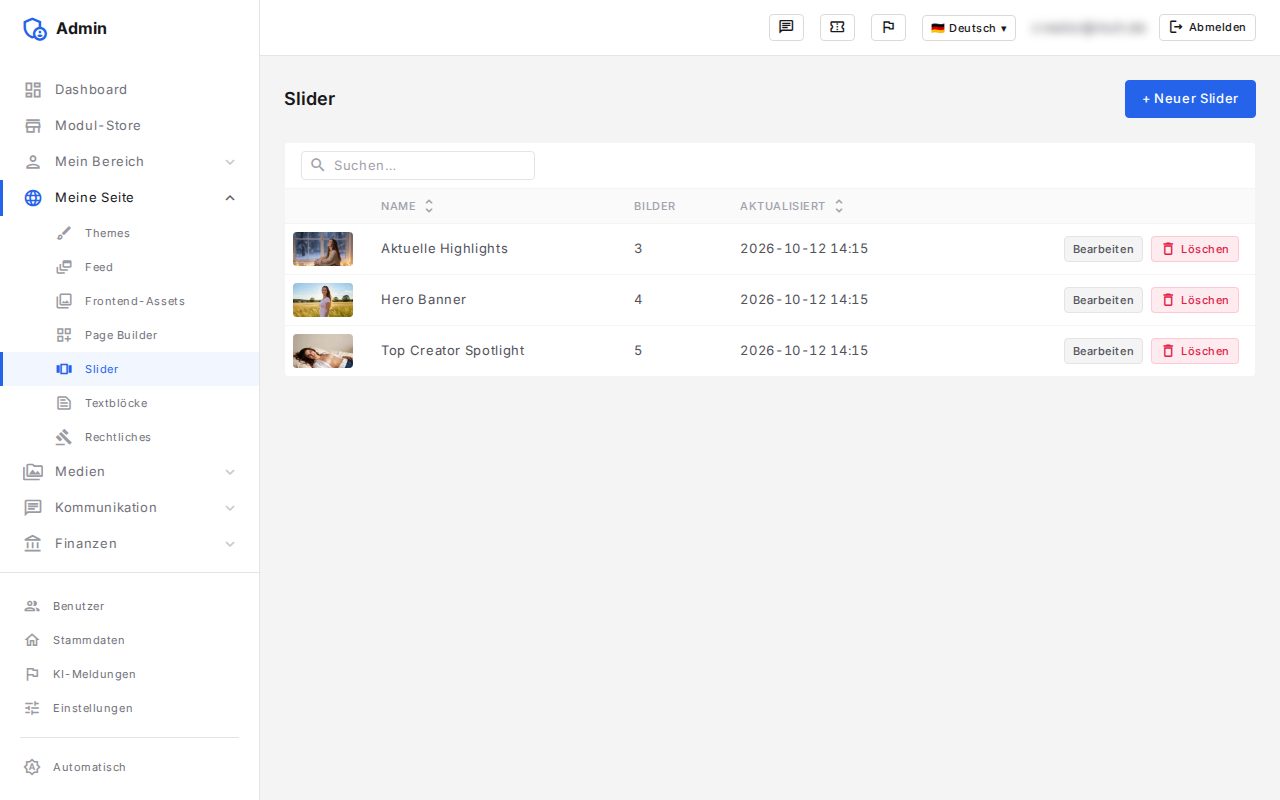Sort table by Name column arrows
The width and height of the screenshot is (1280, 800).
(x=429, y=206)
